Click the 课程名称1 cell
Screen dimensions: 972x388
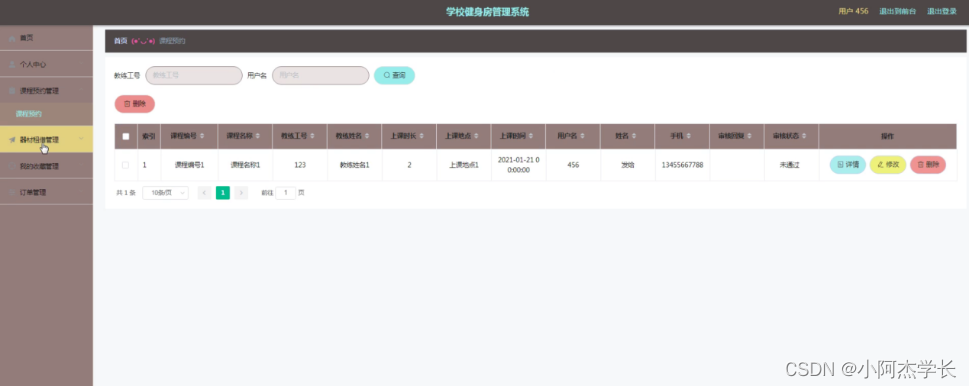pyautogui.click(x=245, y=165)
